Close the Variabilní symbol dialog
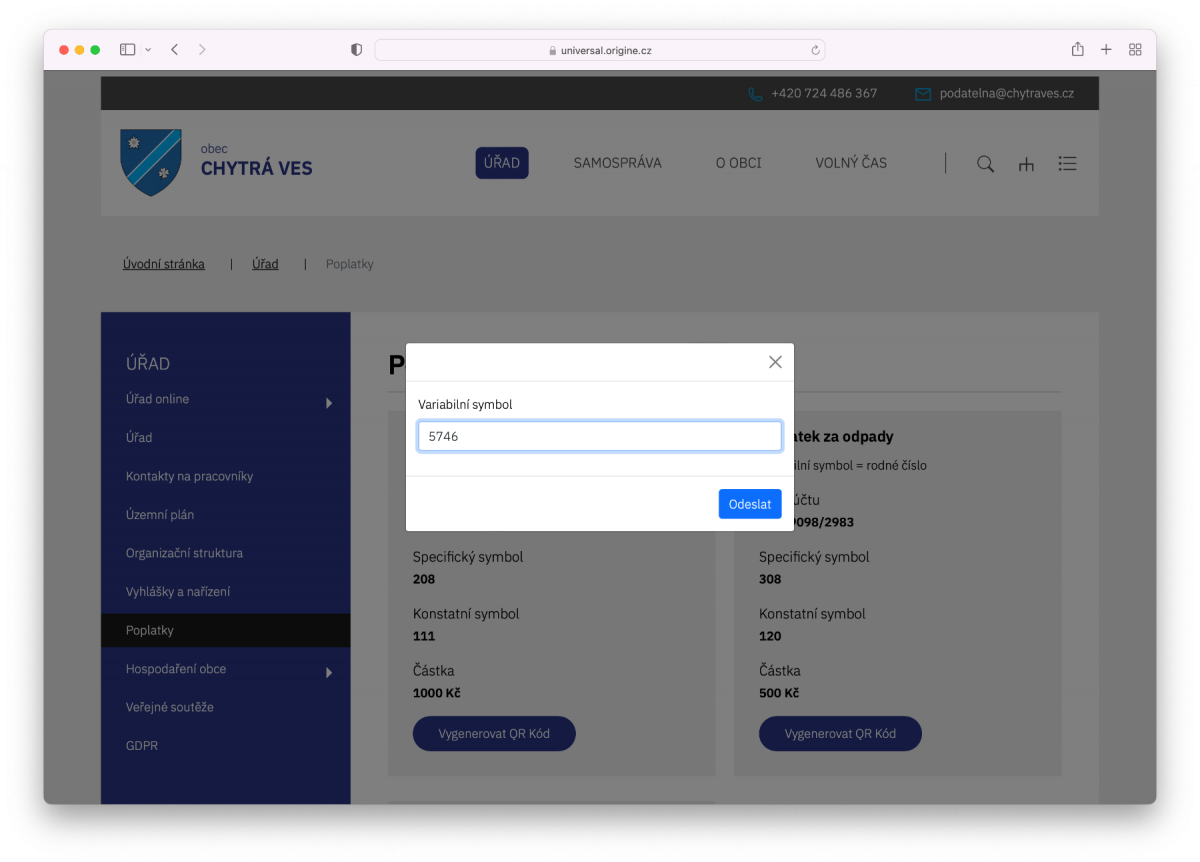 pyautogui.click(x=775, y=362)
